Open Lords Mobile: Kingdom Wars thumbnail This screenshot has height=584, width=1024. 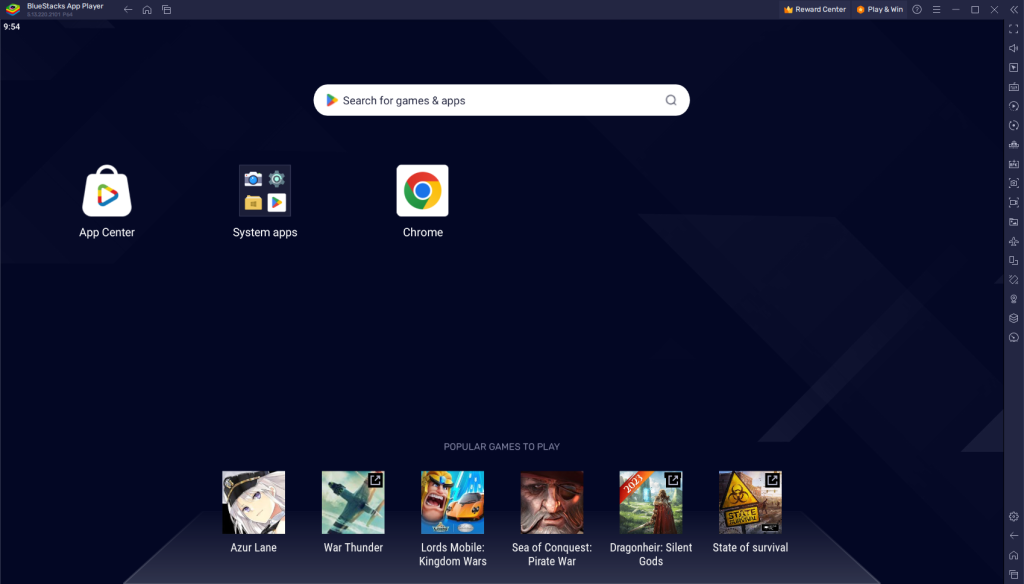[x=453, y=502]
